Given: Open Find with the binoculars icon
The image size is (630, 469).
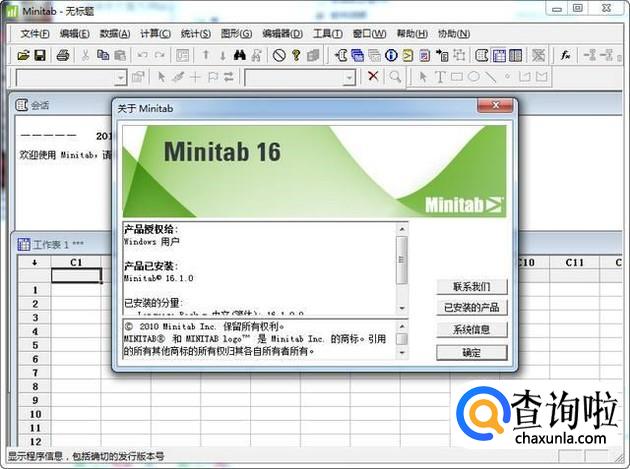Looking at the screenshot, I should point(239,55).
